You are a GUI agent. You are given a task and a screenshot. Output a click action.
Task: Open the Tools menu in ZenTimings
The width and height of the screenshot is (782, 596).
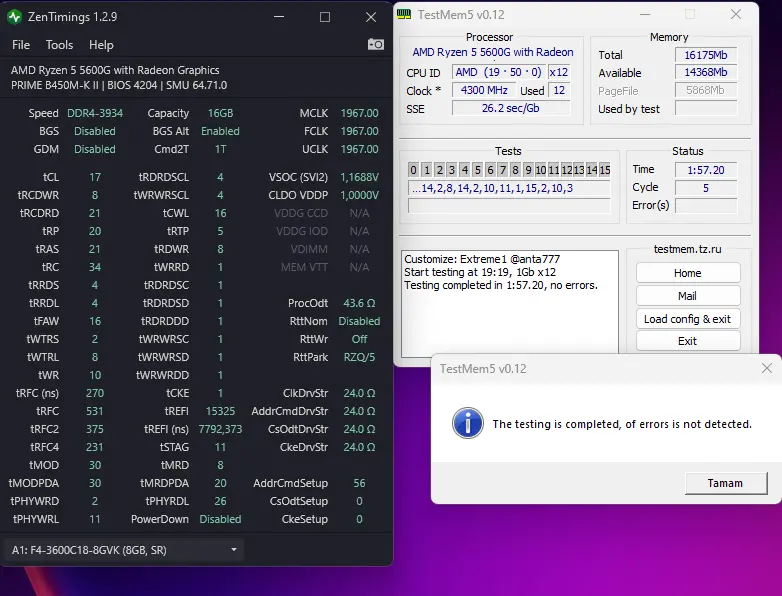(59, 45)
